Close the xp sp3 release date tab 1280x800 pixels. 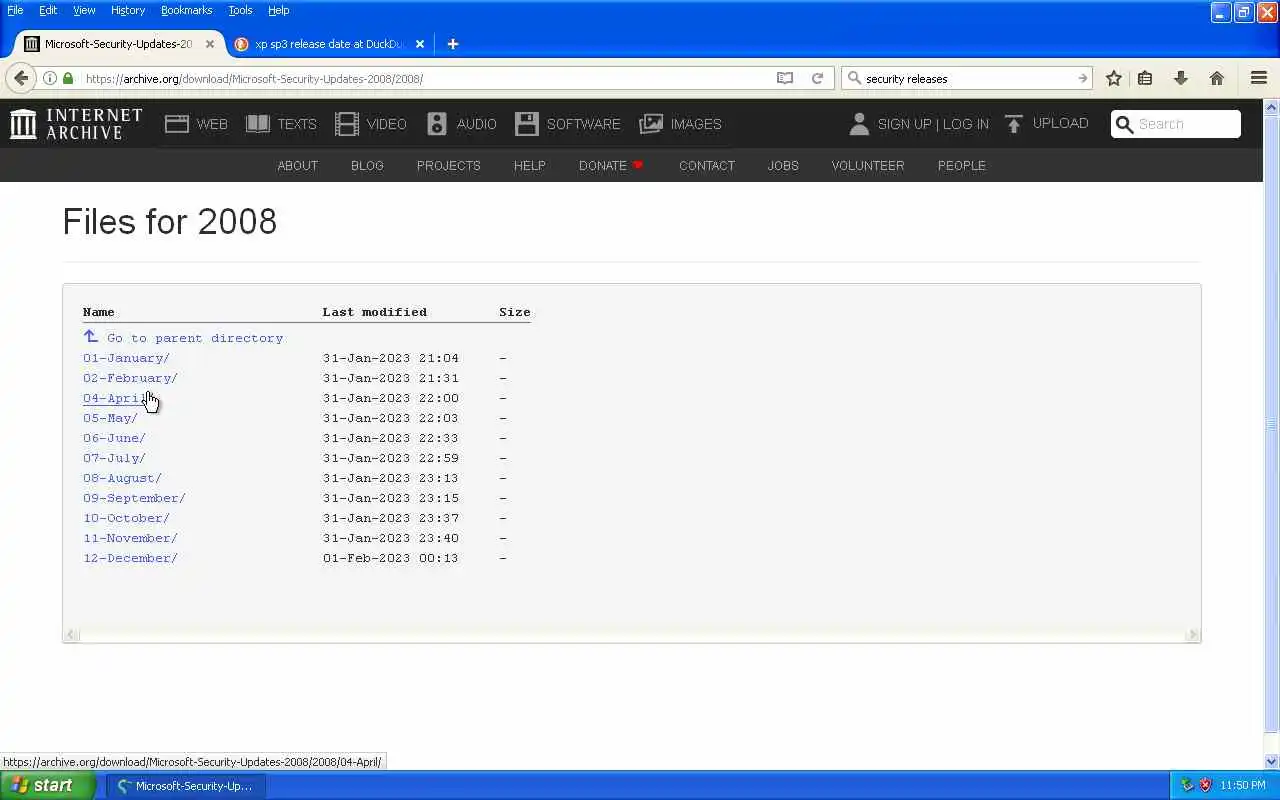coord(420,44)
